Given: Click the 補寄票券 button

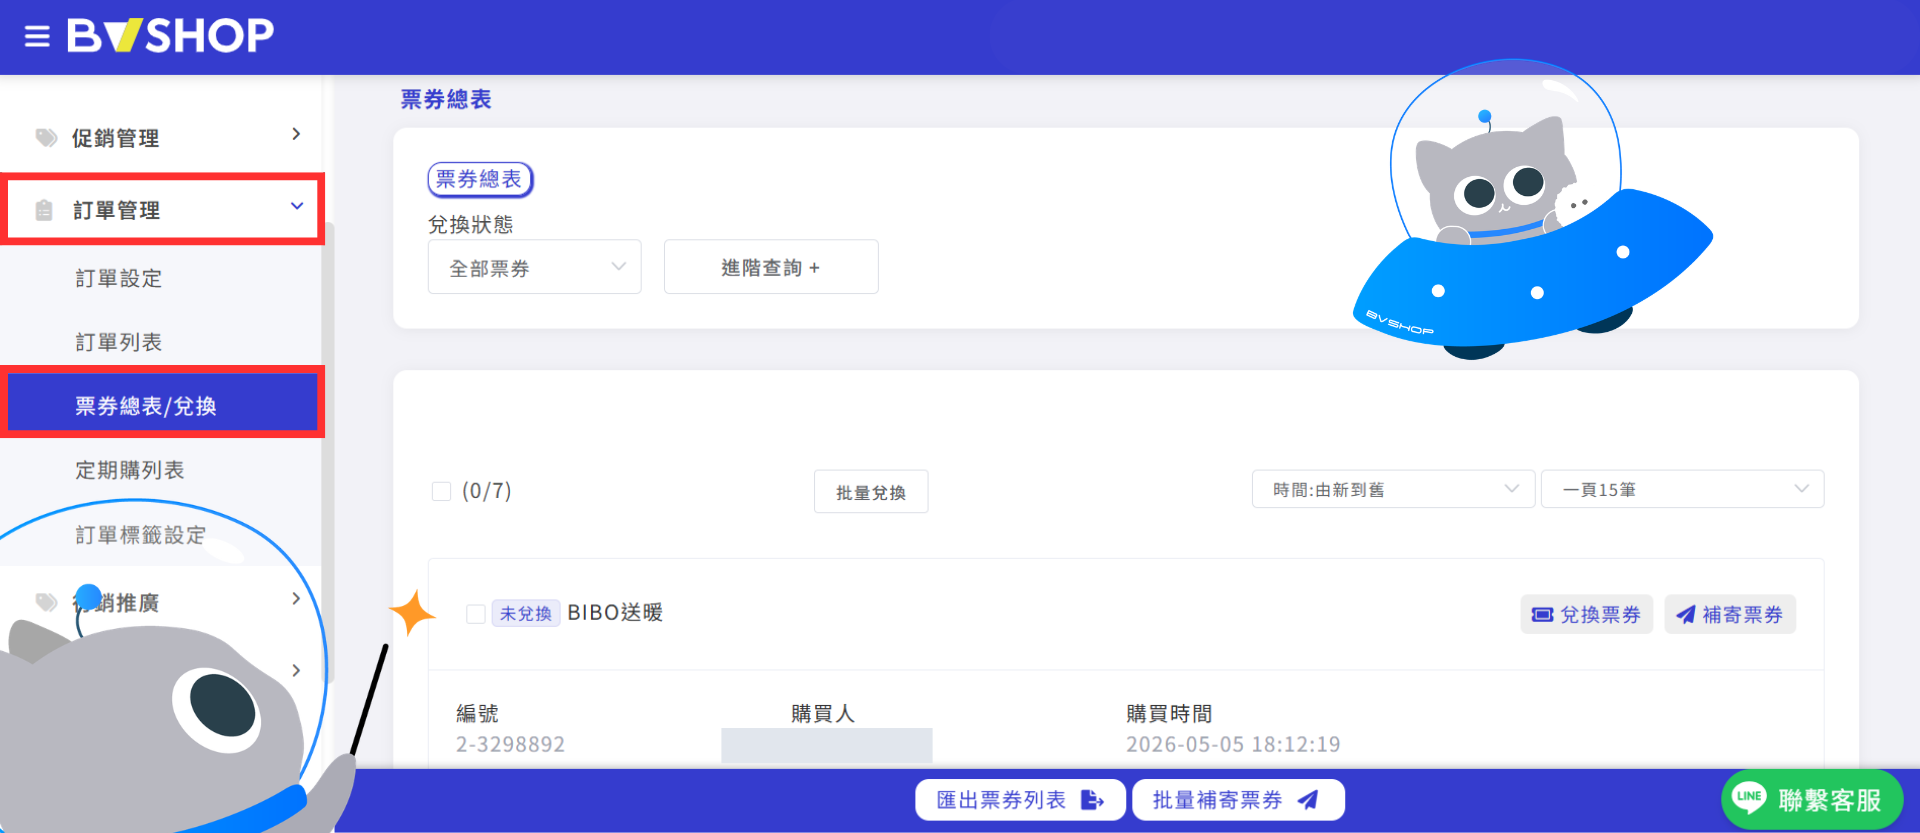Looking at the screenshot, I should (x=1730, y=614).
